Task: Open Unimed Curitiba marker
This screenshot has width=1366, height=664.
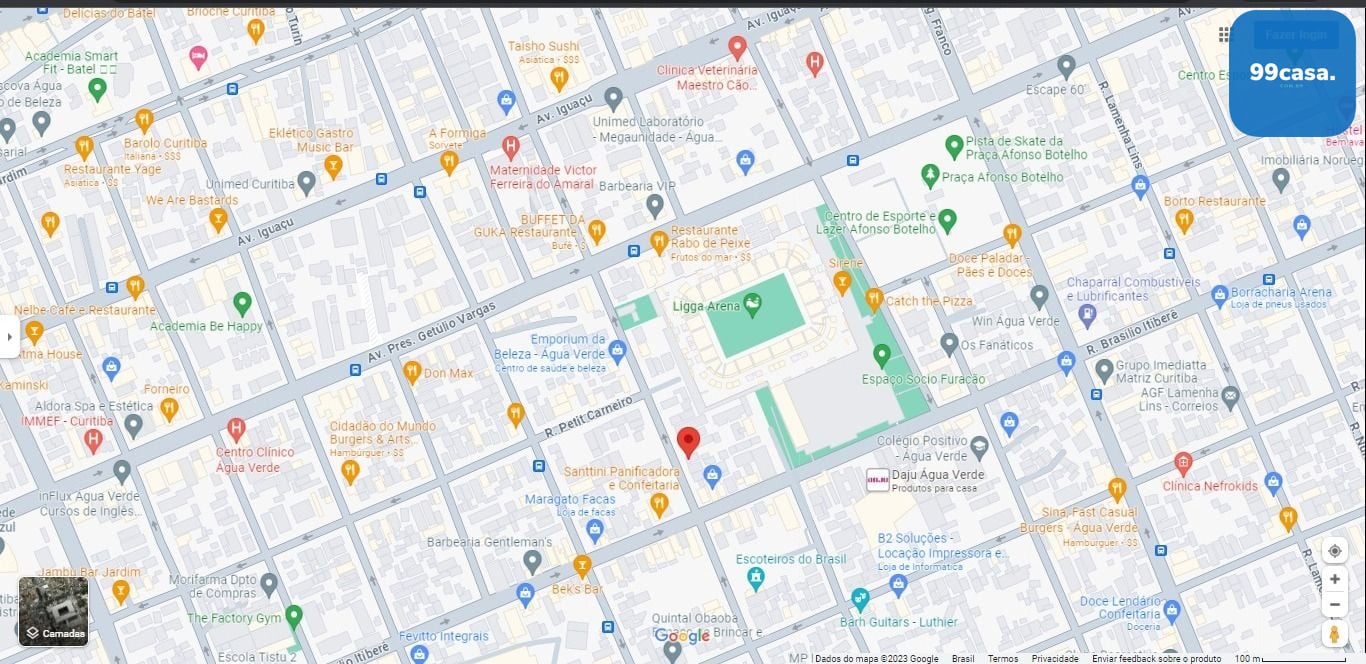Action: coord(307,183)
